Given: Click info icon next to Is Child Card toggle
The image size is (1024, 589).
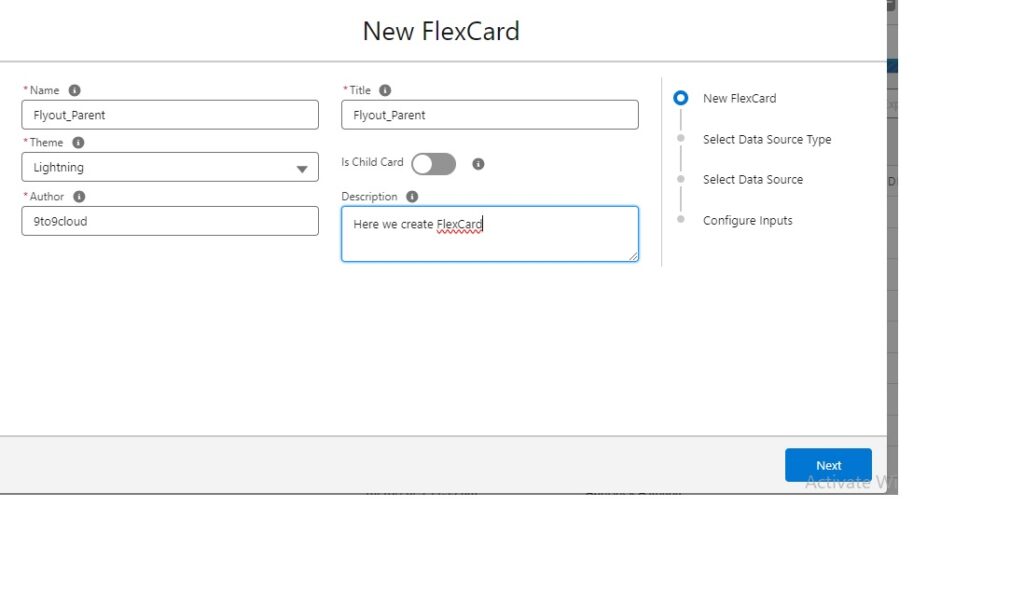Looking at the screenshot, I should click(x=478, y=163).
